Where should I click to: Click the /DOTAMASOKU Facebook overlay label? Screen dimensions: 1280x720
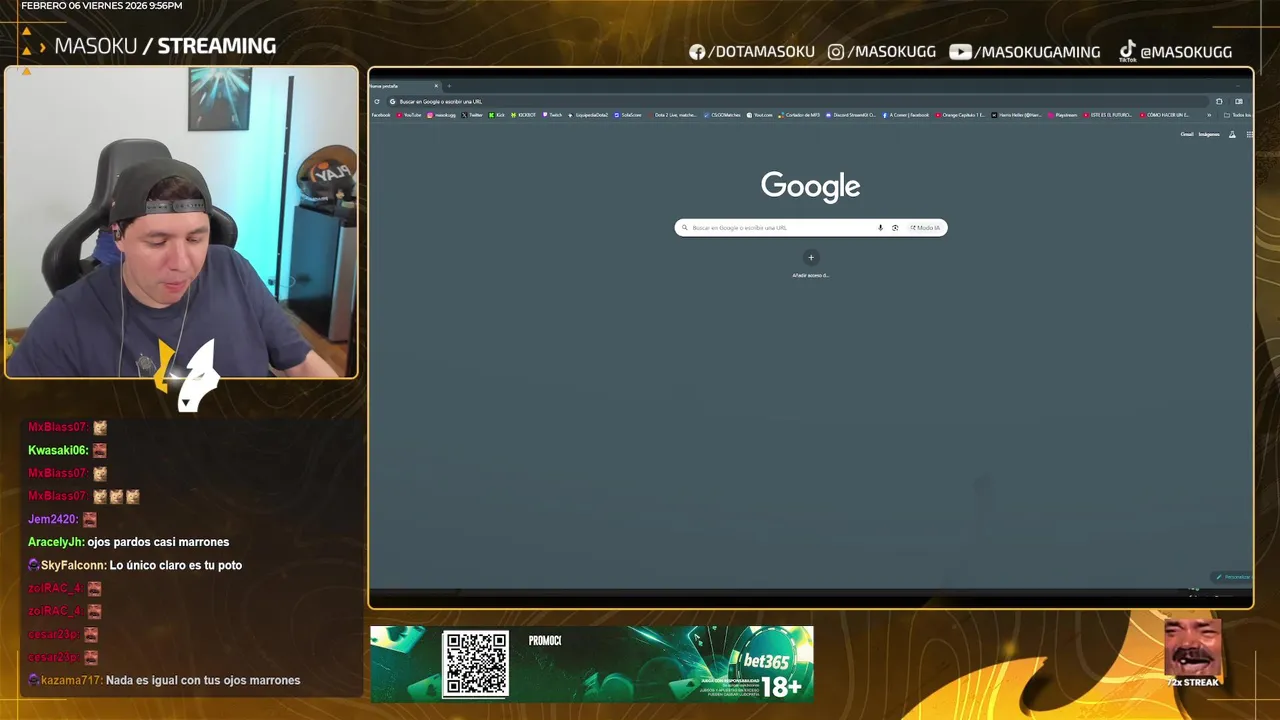pos(752,52)
